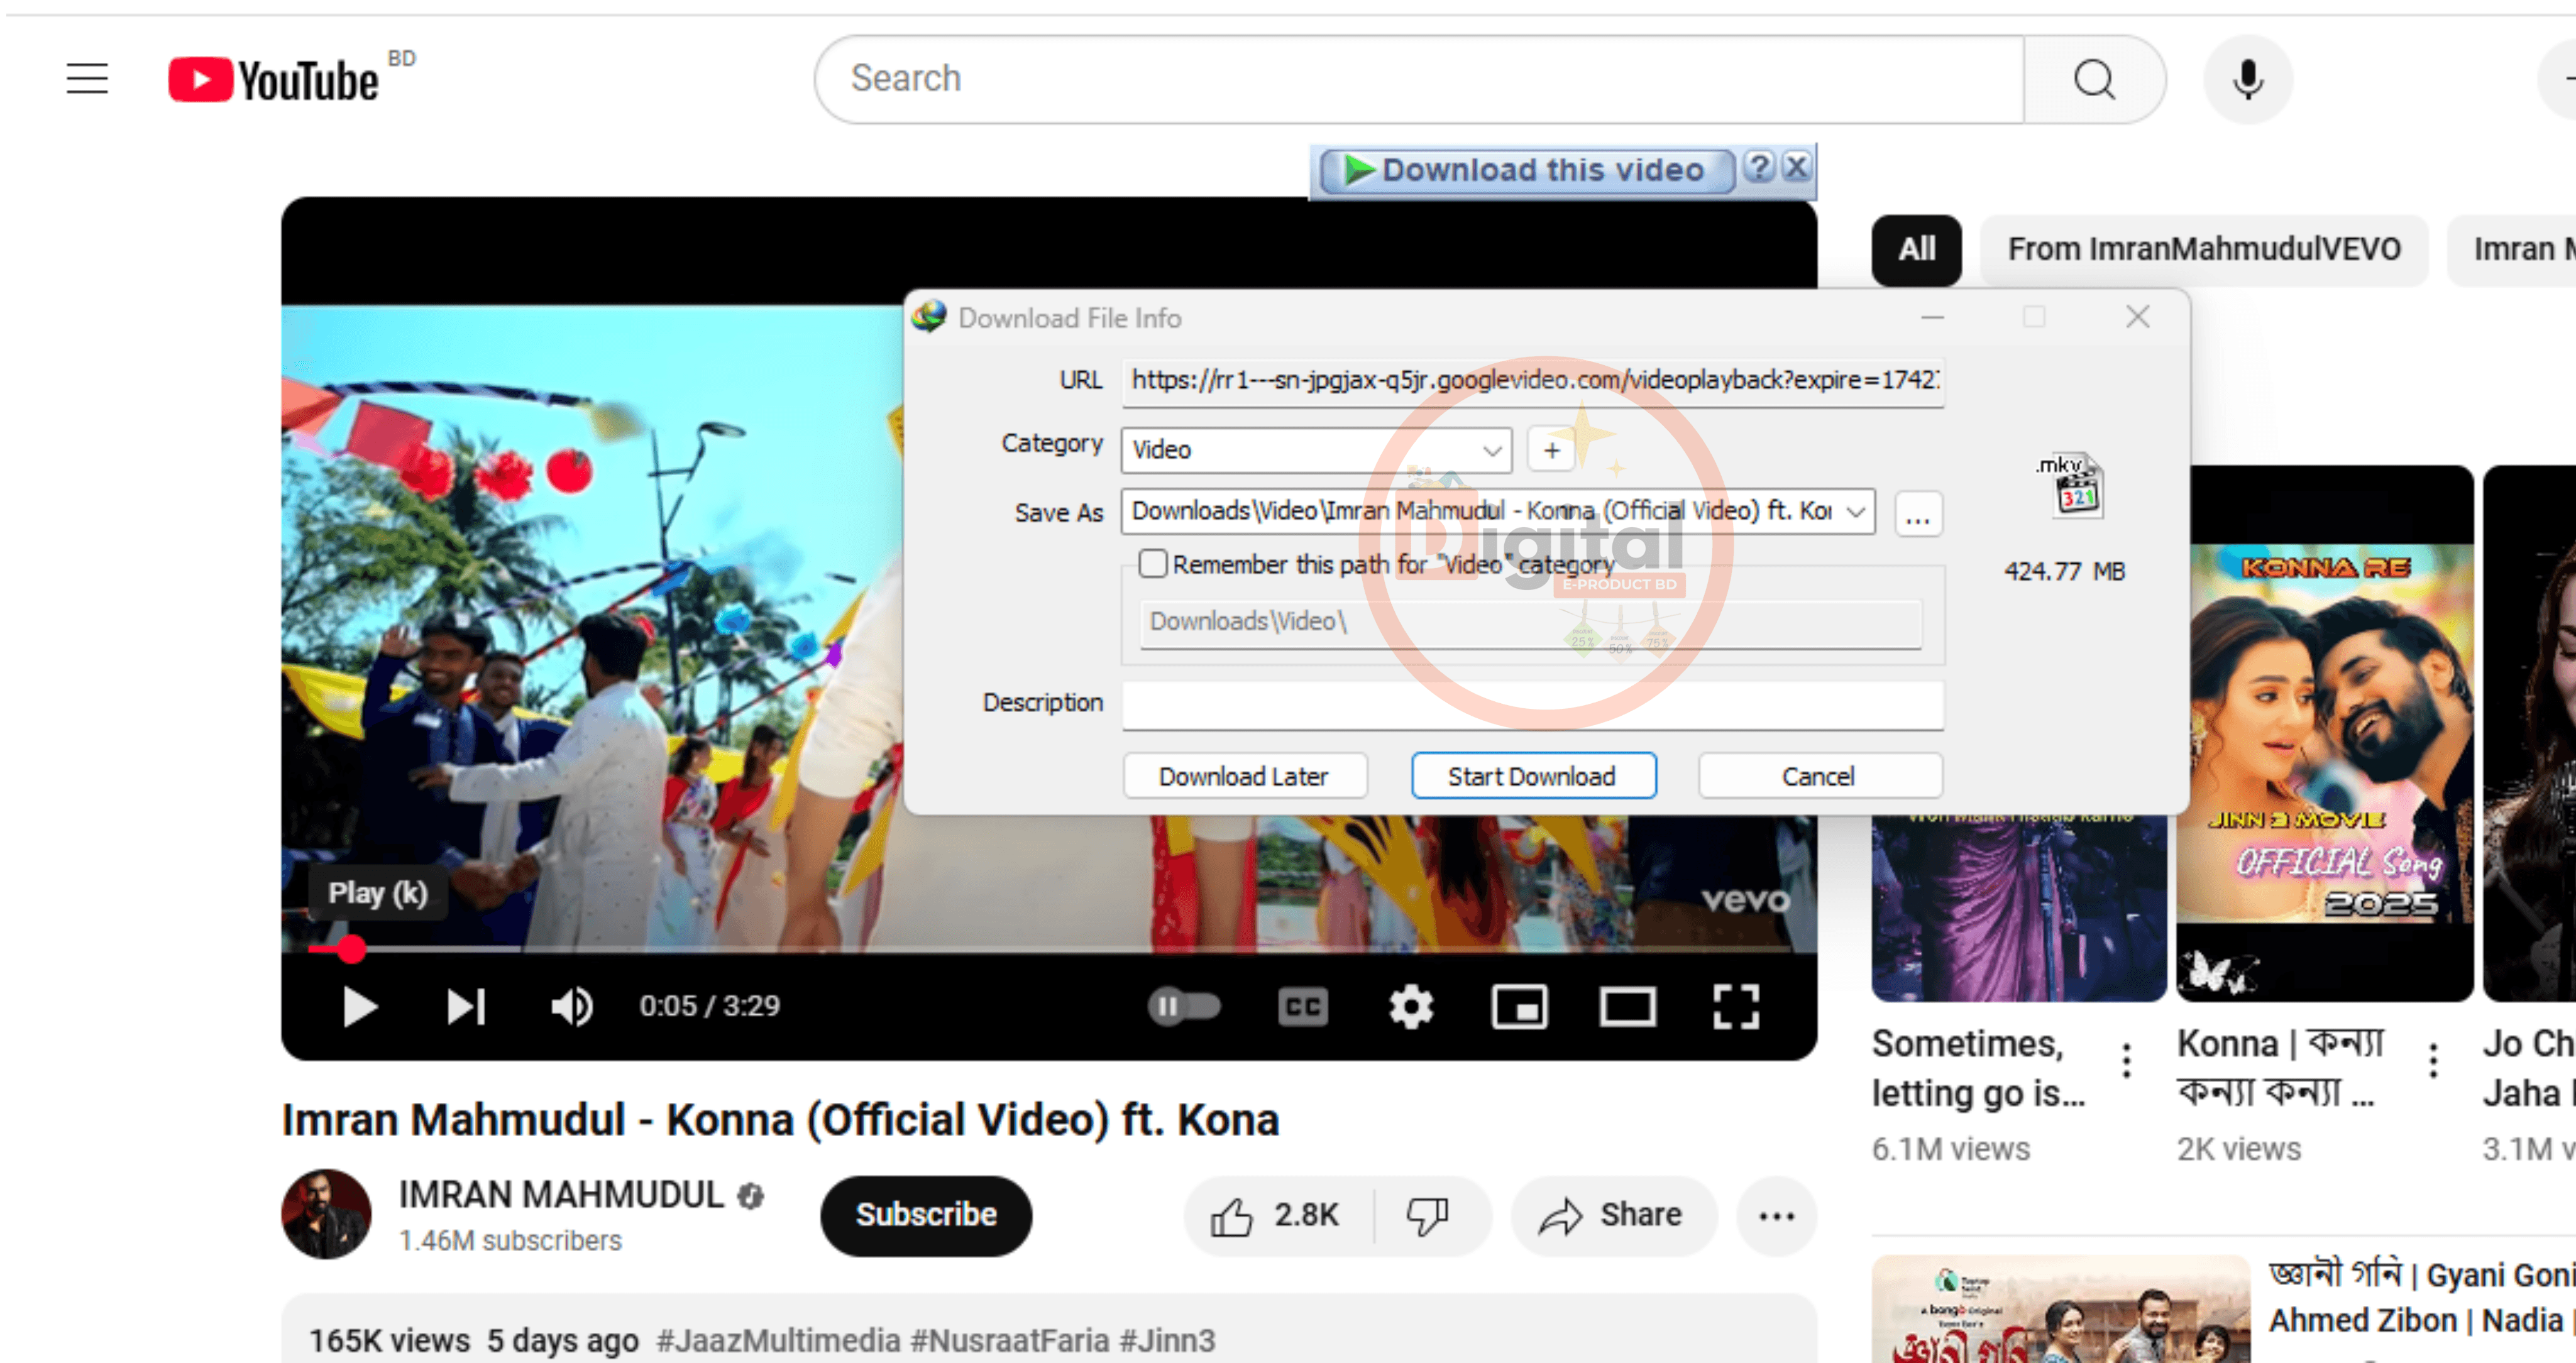The width and height of the screenshot is (2576, 1363).
Task: Enter full screen mode
Action: pos(1735,1006)
